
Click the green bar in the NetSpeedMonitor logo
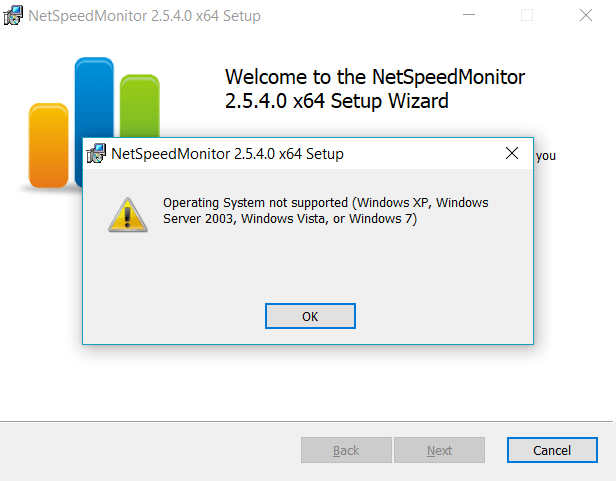(x=140, y=106)
